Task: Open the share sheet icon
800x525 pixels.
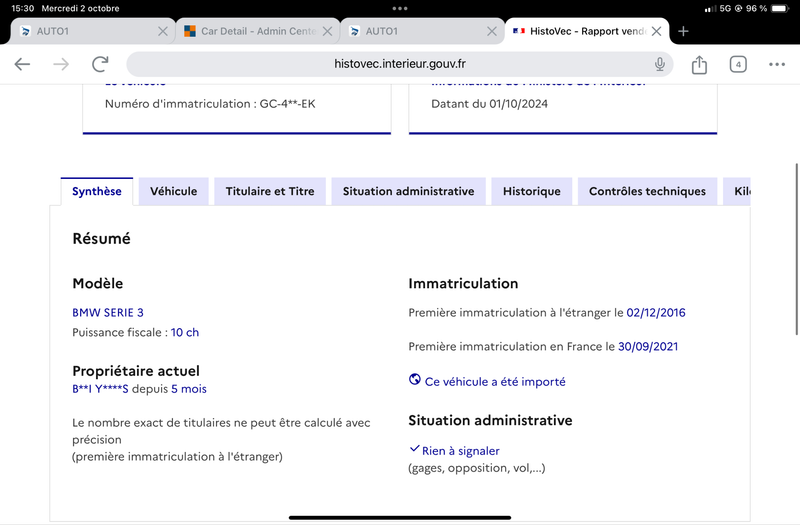Action: click(699, 64)
